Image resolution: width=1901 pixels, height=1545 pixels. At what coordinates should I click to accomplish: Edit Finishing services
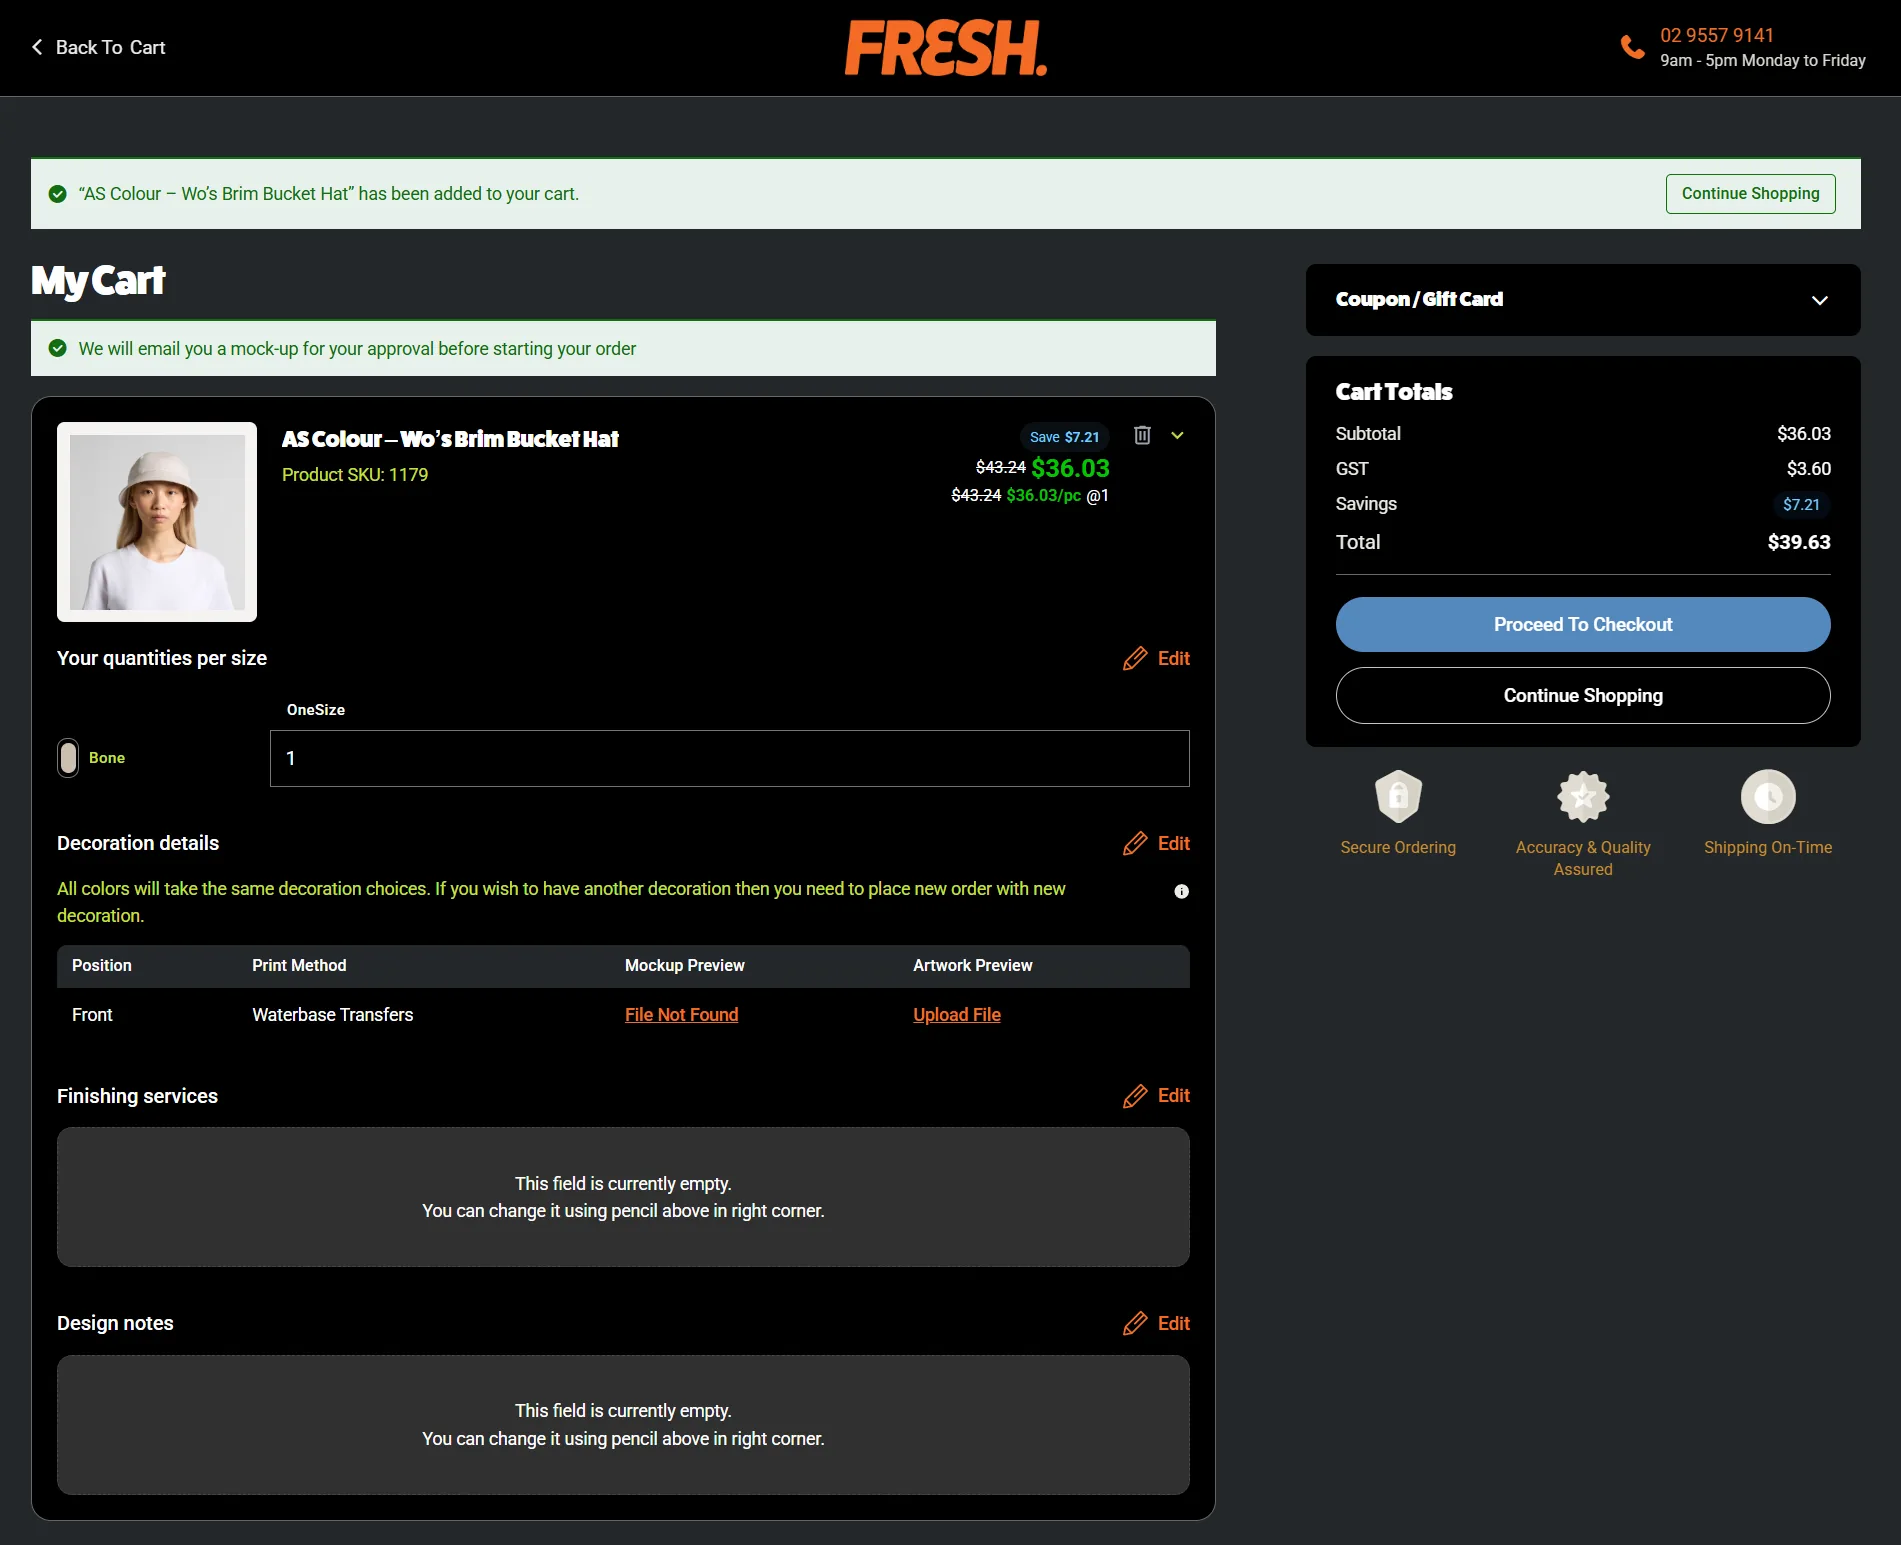(1156, 1096)
